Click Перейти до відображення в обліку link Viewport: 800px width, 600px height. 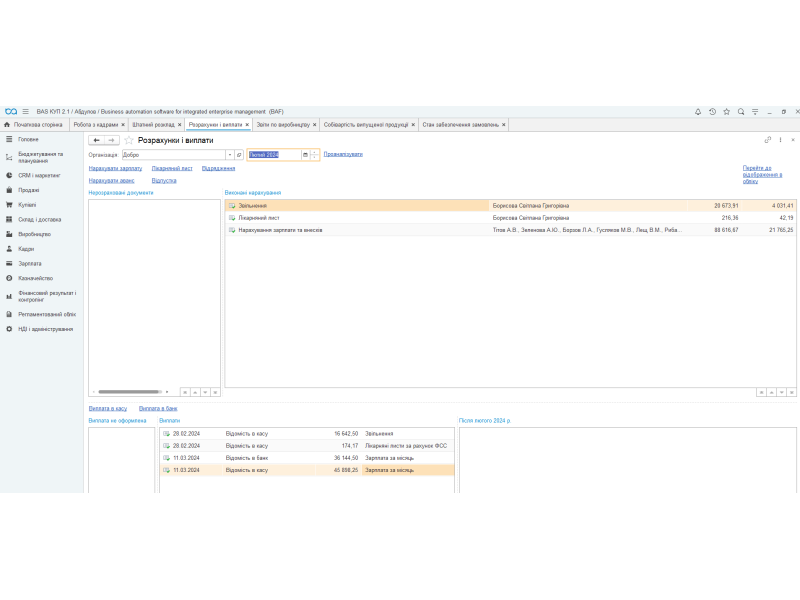pyautogui.click(x=762, y=174)
